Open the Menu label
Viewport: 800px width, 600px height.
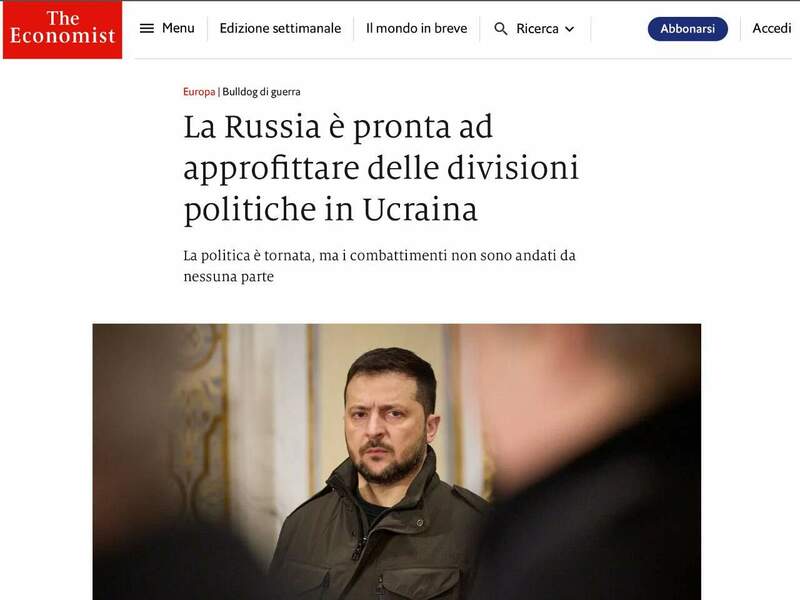click(x=178, y=28)
